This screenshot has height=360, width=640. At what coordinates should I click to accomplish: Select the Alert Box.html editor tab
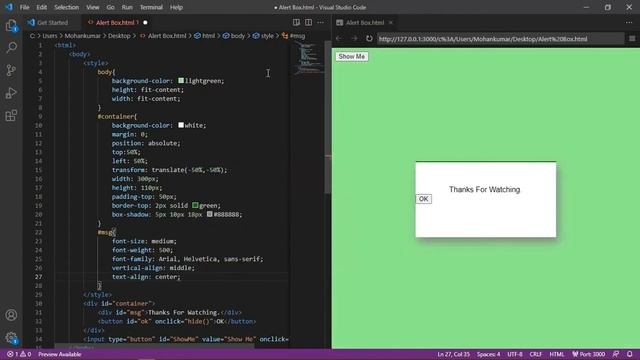[116, 22]
